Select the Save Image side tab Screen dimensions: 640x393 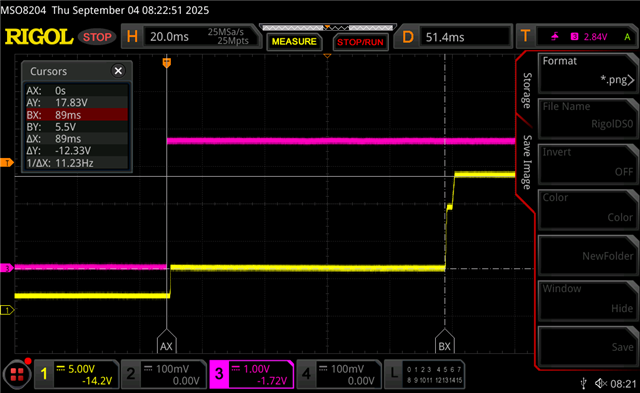coord(527,162)
